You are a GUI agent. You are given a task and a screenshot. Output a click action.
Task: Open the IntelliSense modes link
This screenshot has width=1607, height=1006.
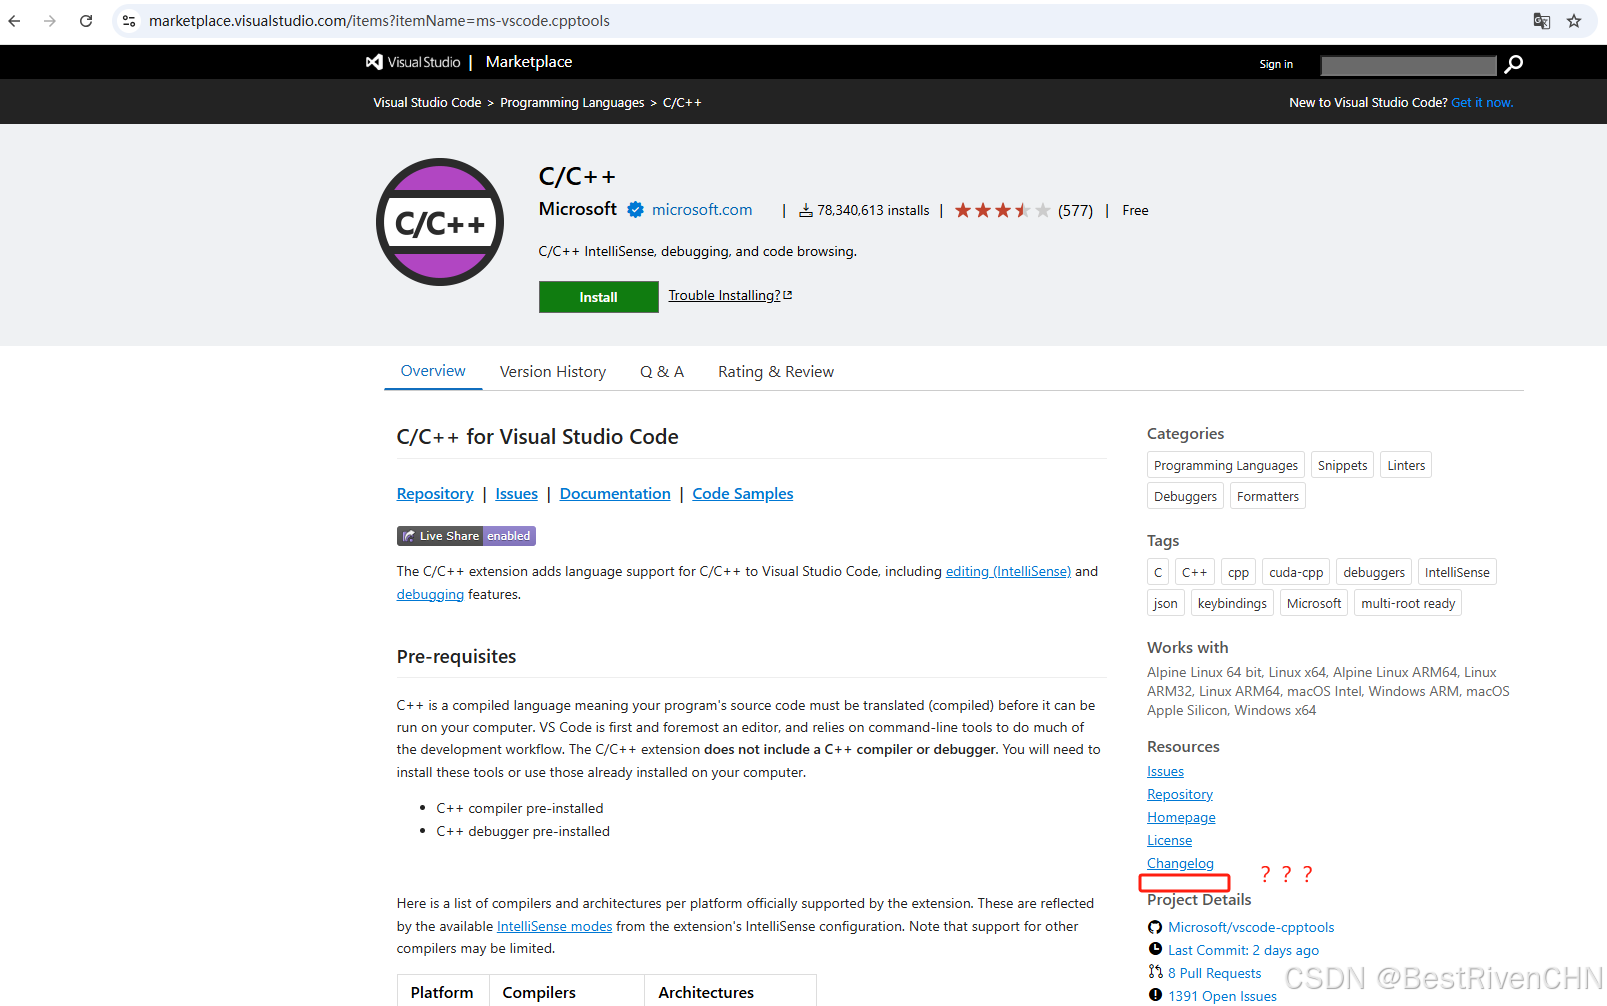(554, 926)
